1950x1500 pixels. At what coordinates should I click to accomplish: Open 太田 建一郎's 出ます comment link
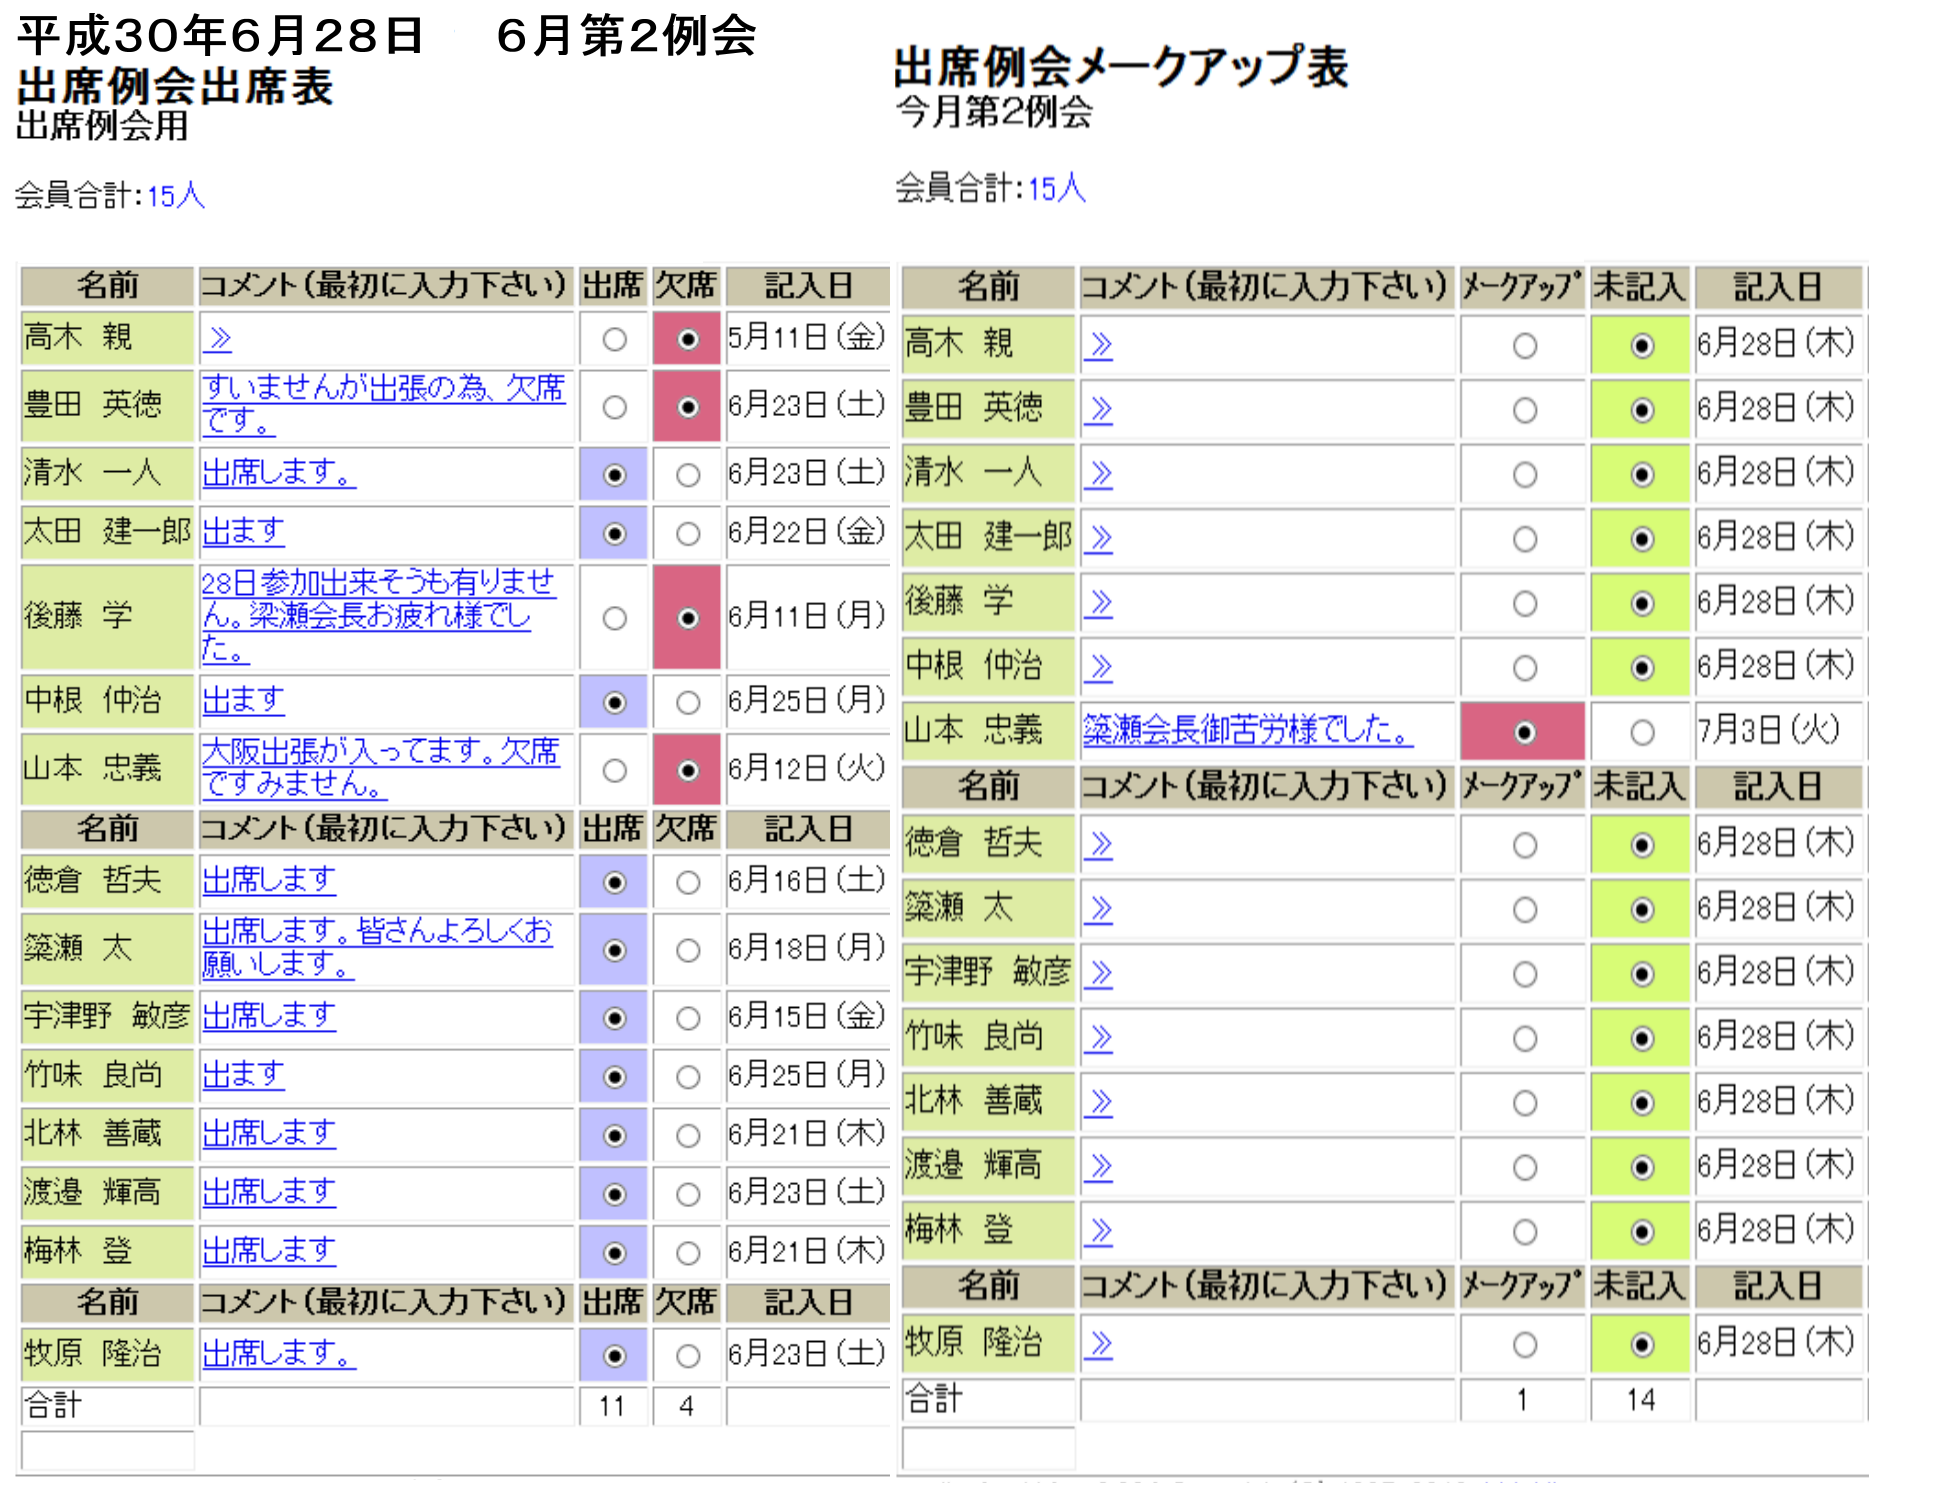pos(243,531)
